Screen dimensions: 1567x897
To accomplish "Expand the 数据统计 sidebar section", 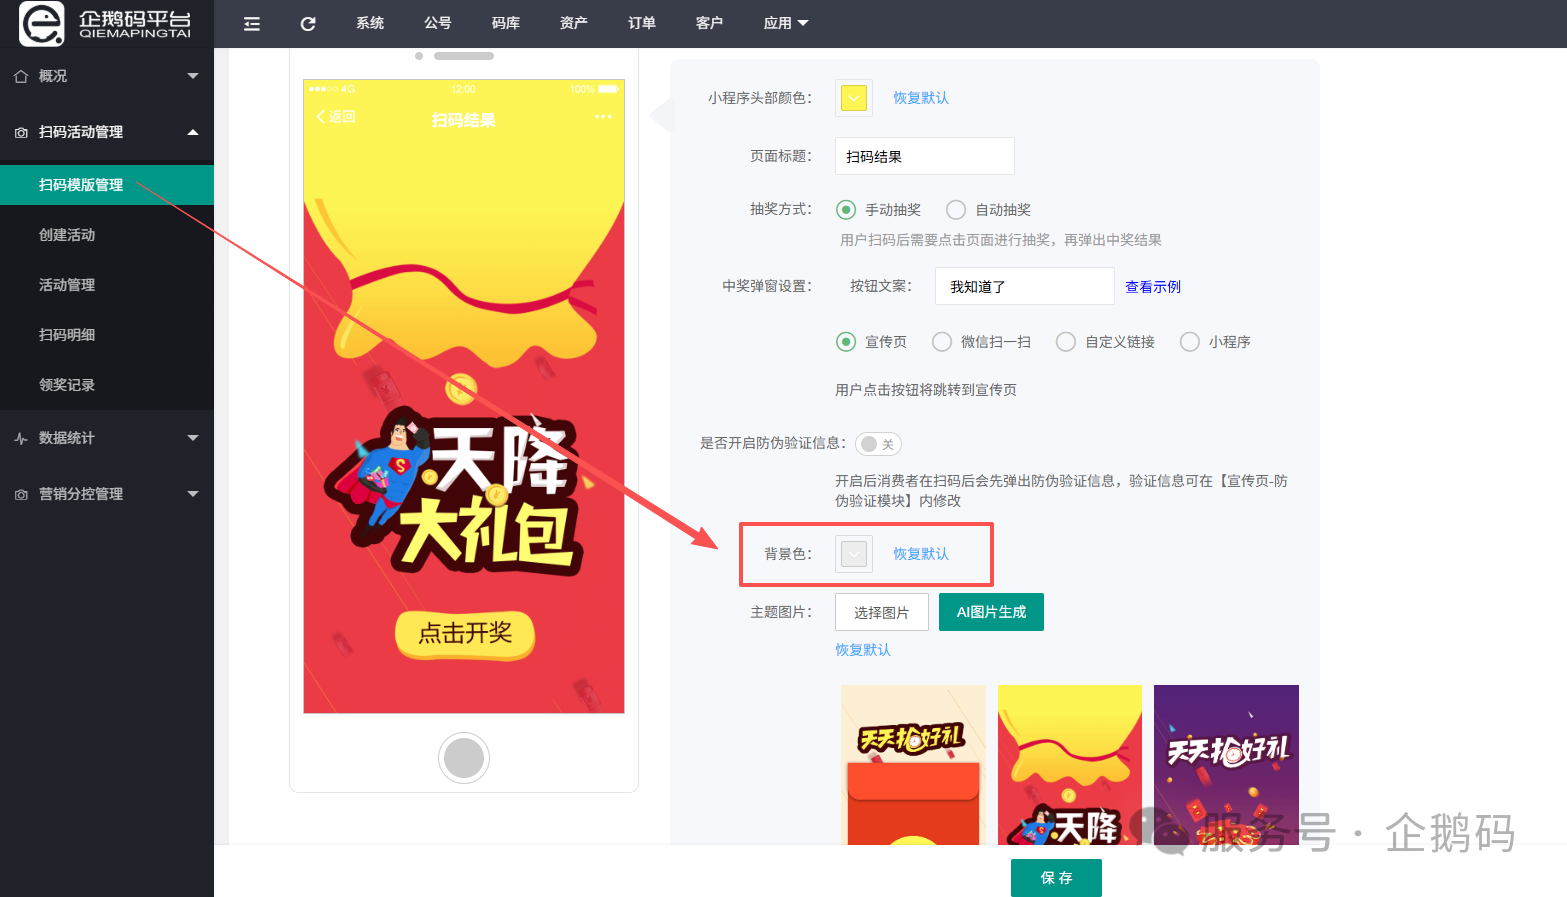I will point(193,438).
